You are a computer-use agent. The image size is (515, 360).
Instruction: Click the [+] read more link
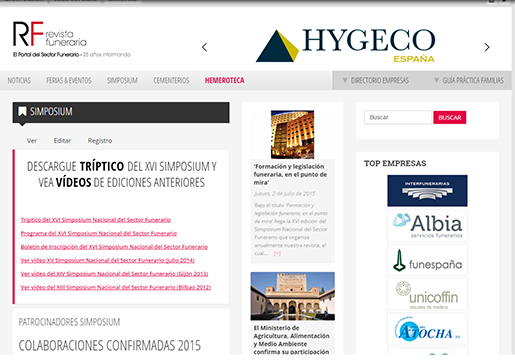(x=277, y=253)
